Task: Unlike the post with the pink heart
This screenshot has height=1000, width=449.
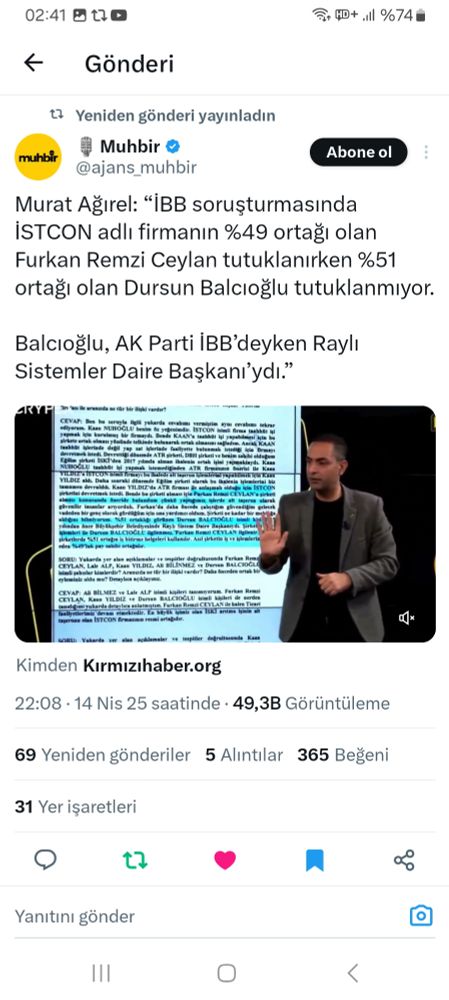Action: pyautogui.click(x=224, y=860)
